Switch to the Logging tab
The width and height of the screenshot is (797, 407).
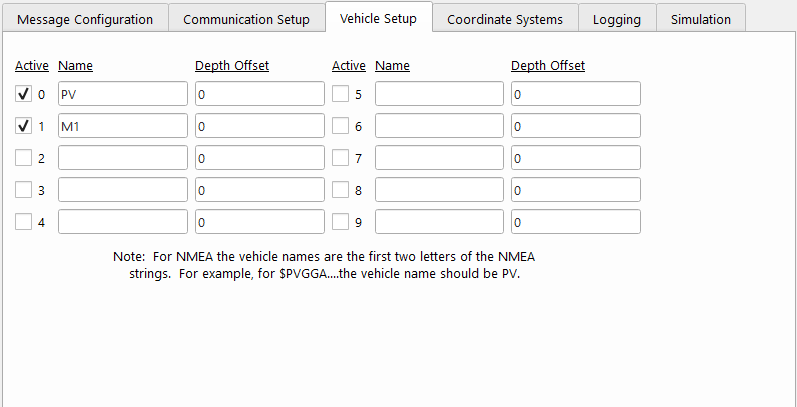pyautogui.click(x=617, y=19)
